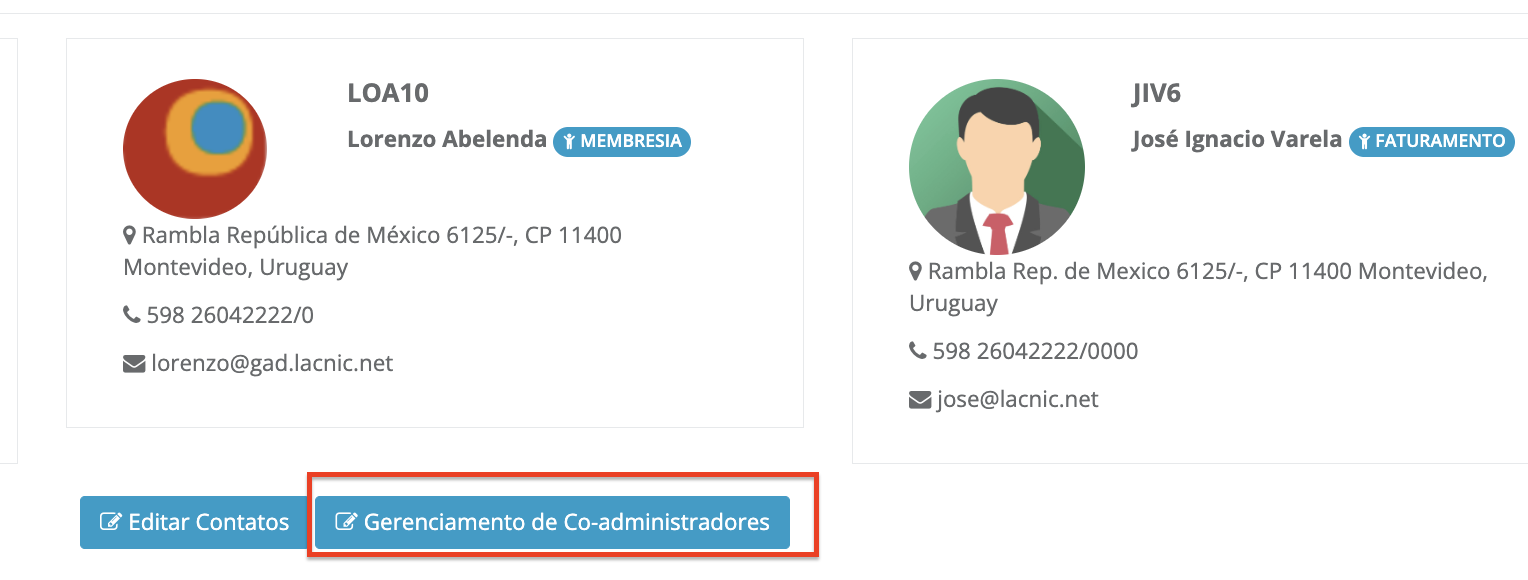Click the phone icon in Lorenzo's card
Image resolution: width=1528 pixels, height=580 pixels.
coord(132,316)
